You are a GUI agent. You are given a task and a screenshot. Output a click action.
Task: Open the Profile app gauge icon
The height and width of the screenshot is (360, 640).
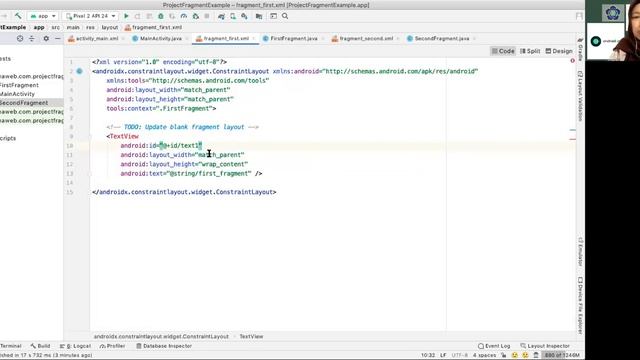(x=184, y=16)
